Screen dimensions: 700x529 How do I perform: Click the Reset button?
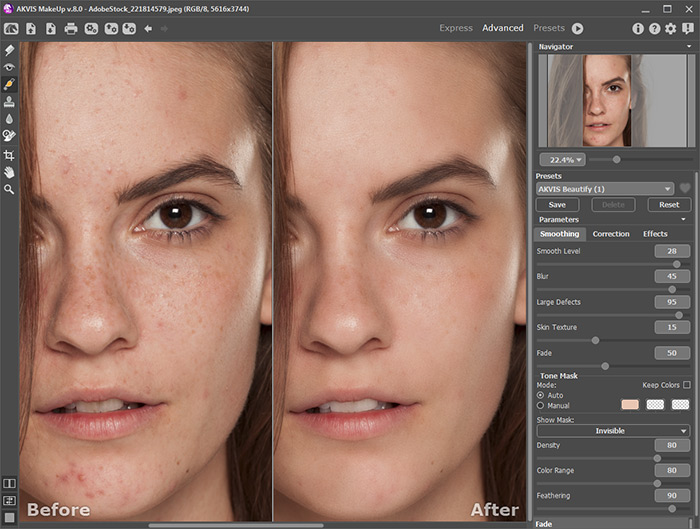click(x=668, y=204)
